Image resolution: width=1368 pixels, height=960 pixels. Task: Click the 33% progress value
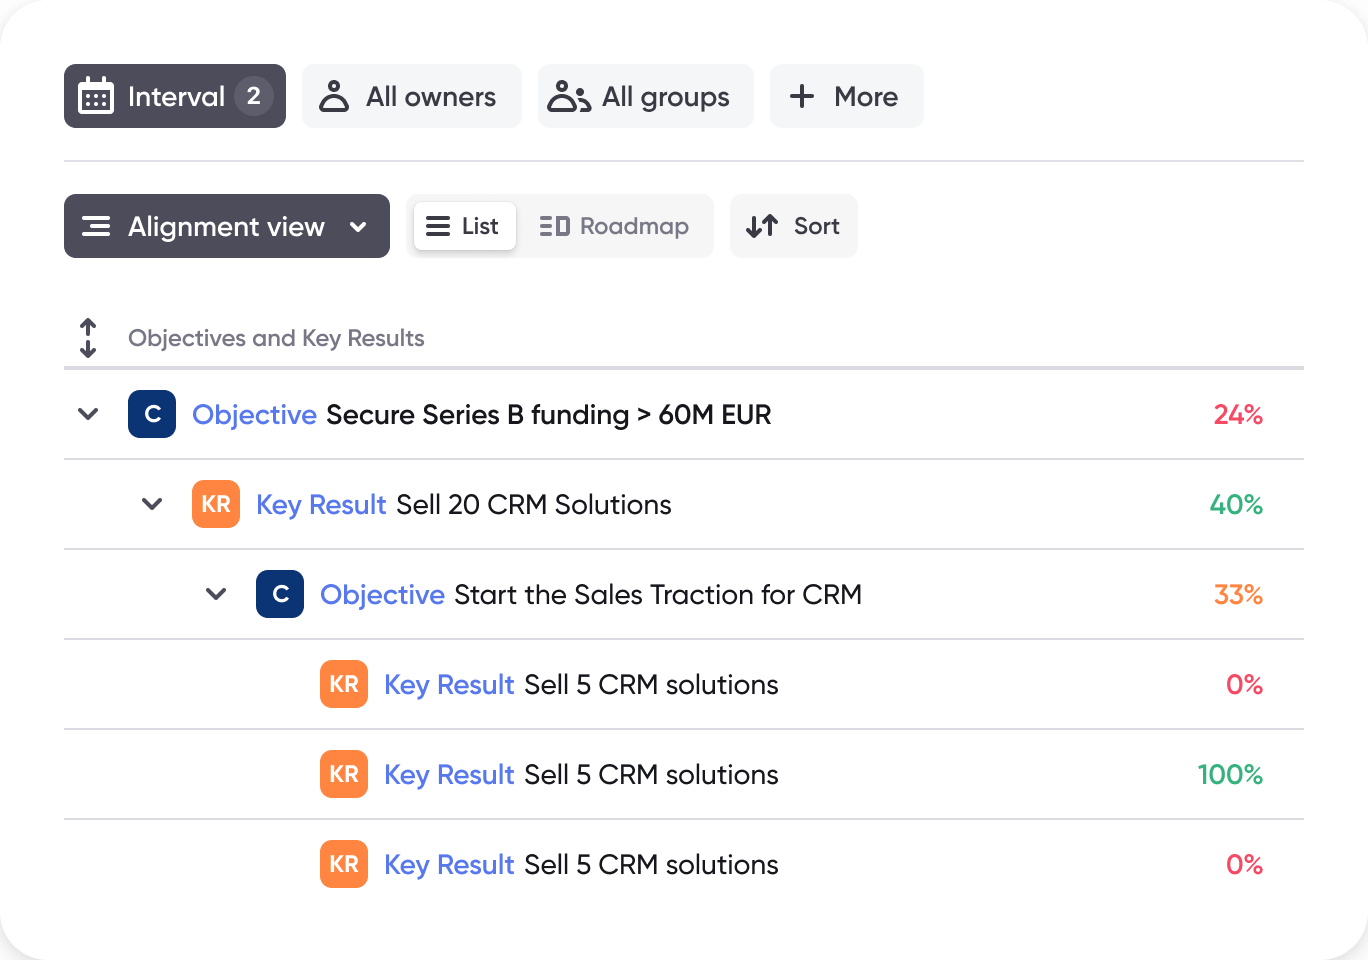pos(1238,594)
